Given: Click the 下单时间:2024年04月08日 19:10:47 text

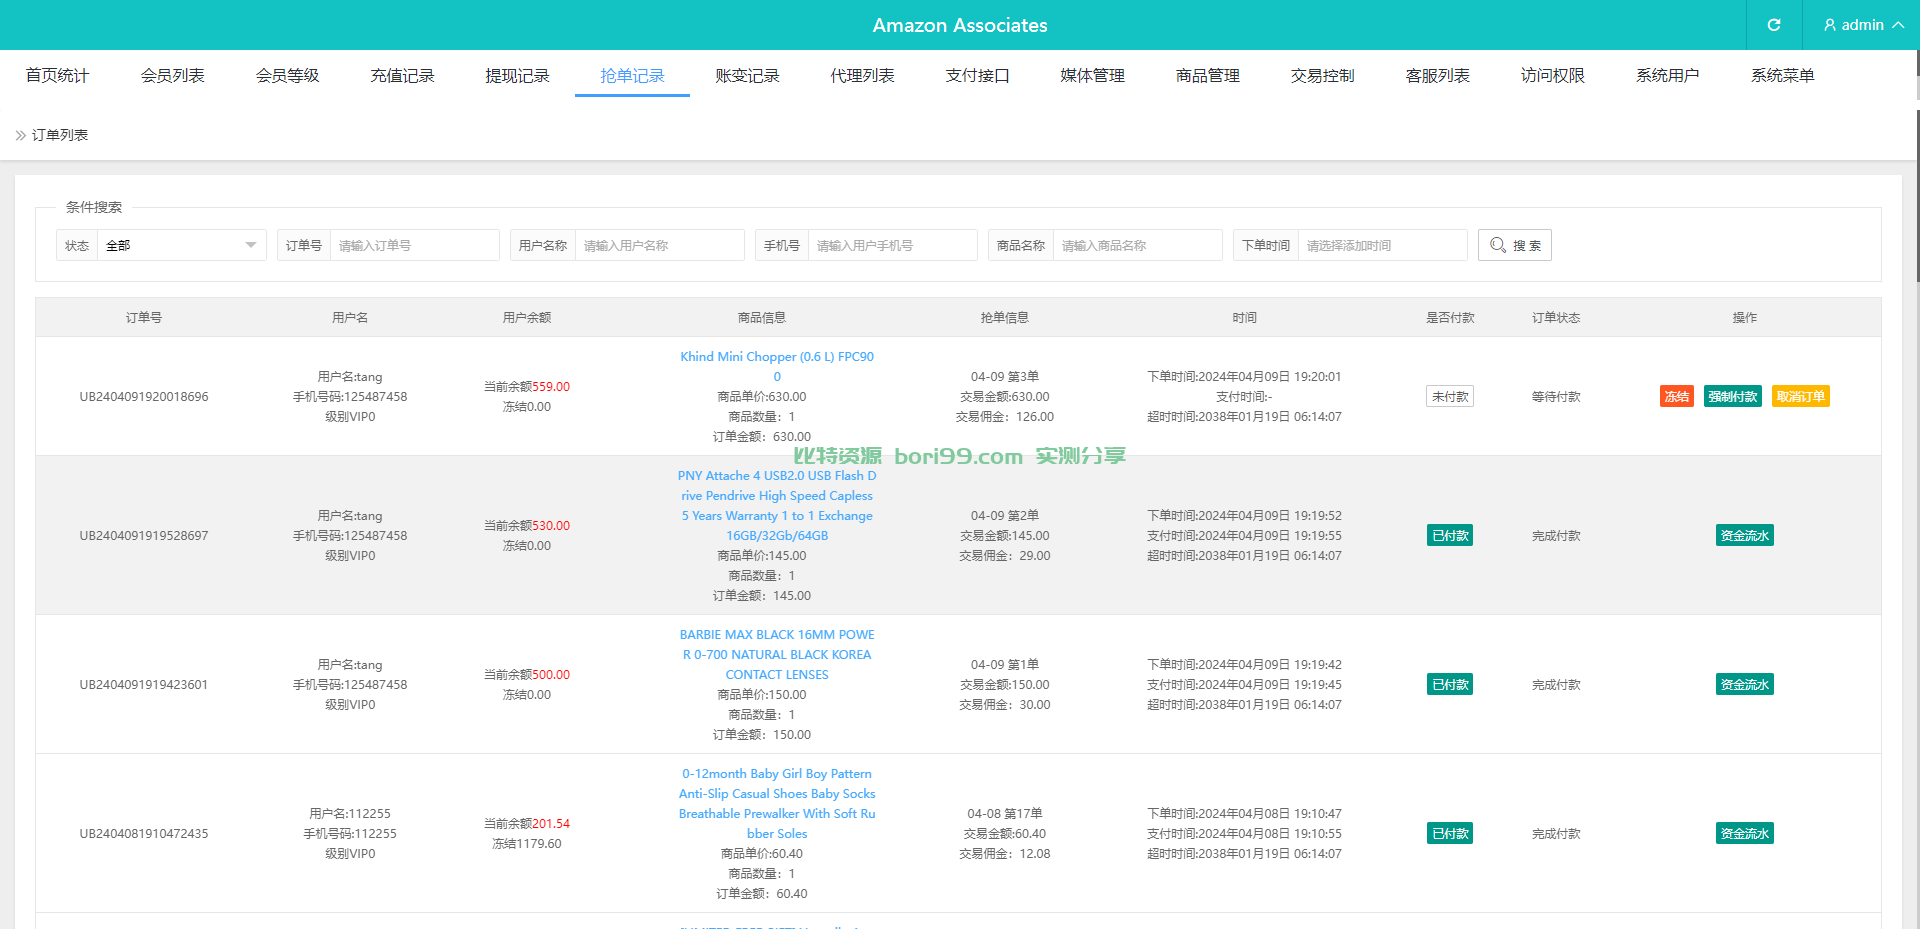Looking at the screenshot, I should tap(1245, 814).
